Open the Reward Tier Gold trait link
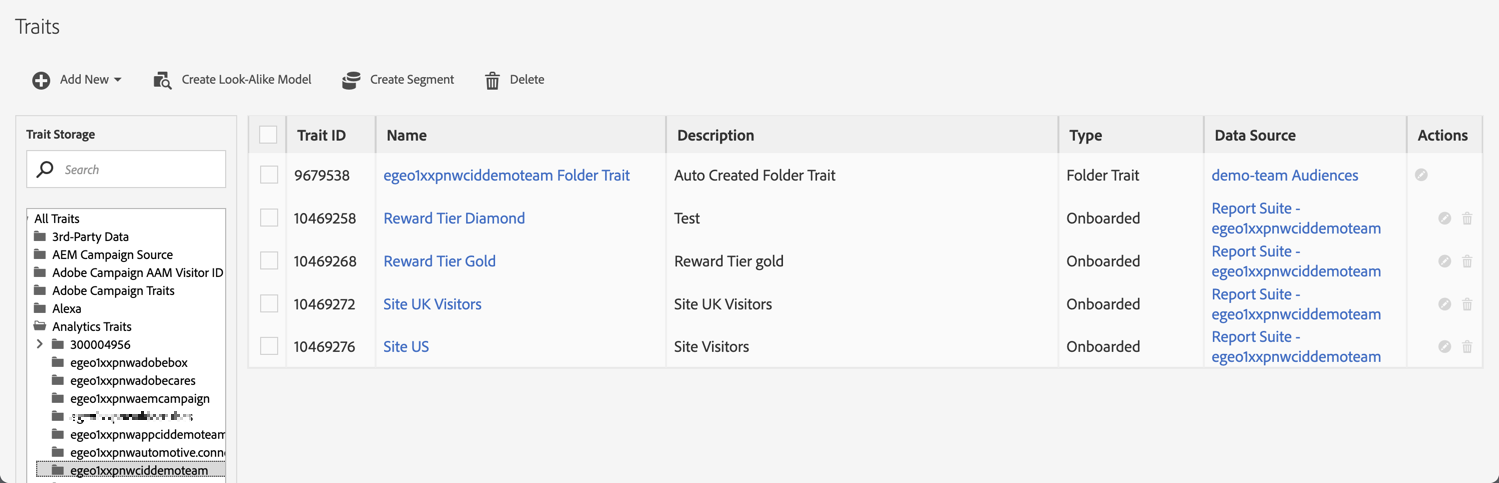The image size is (1499, 483). pos(439,261)
